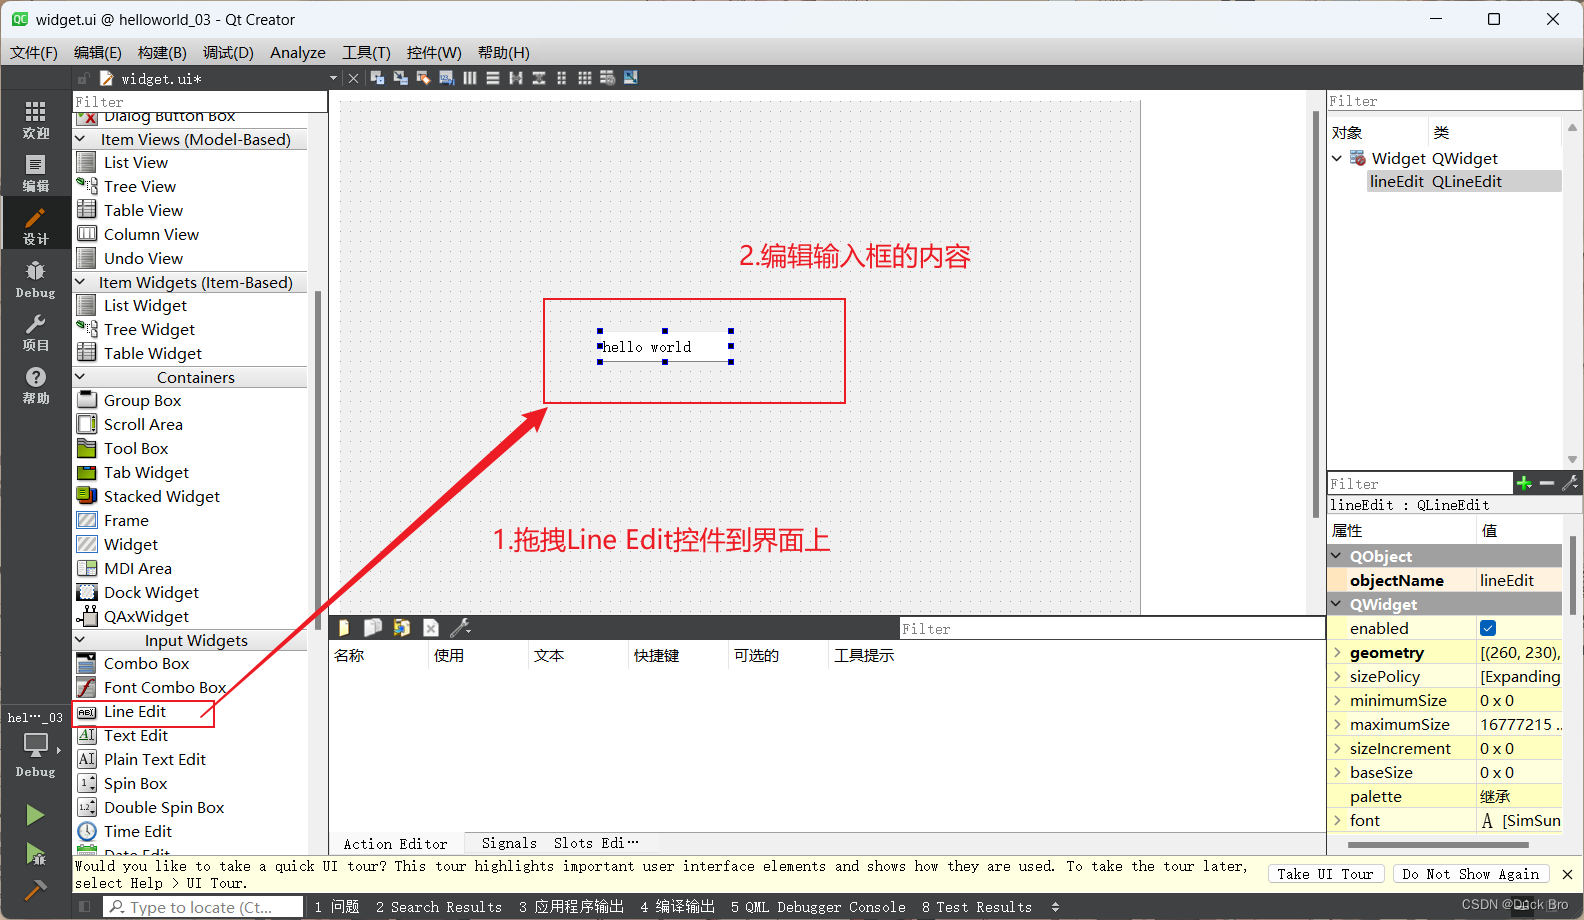The image size is (1584, 920).
Task: Expand sizePolicy property
Action: point(1337,676)
